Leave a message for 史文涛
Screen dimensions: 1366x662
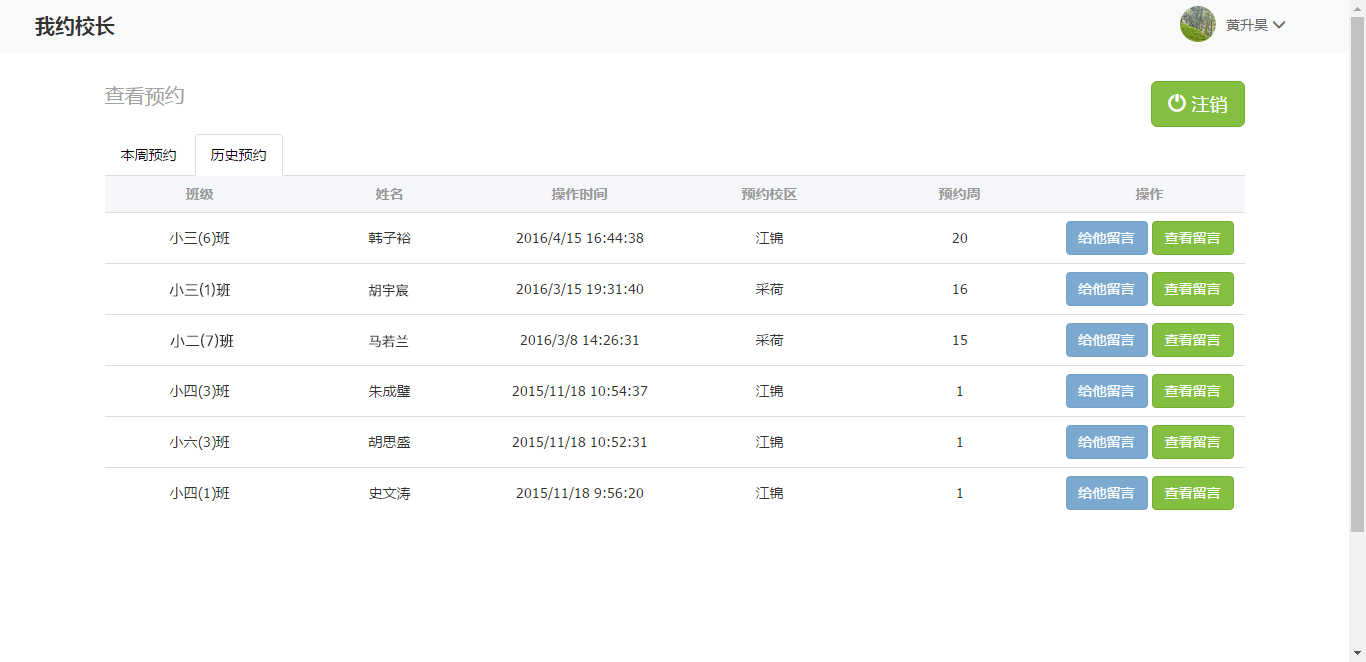(1106, 493)
